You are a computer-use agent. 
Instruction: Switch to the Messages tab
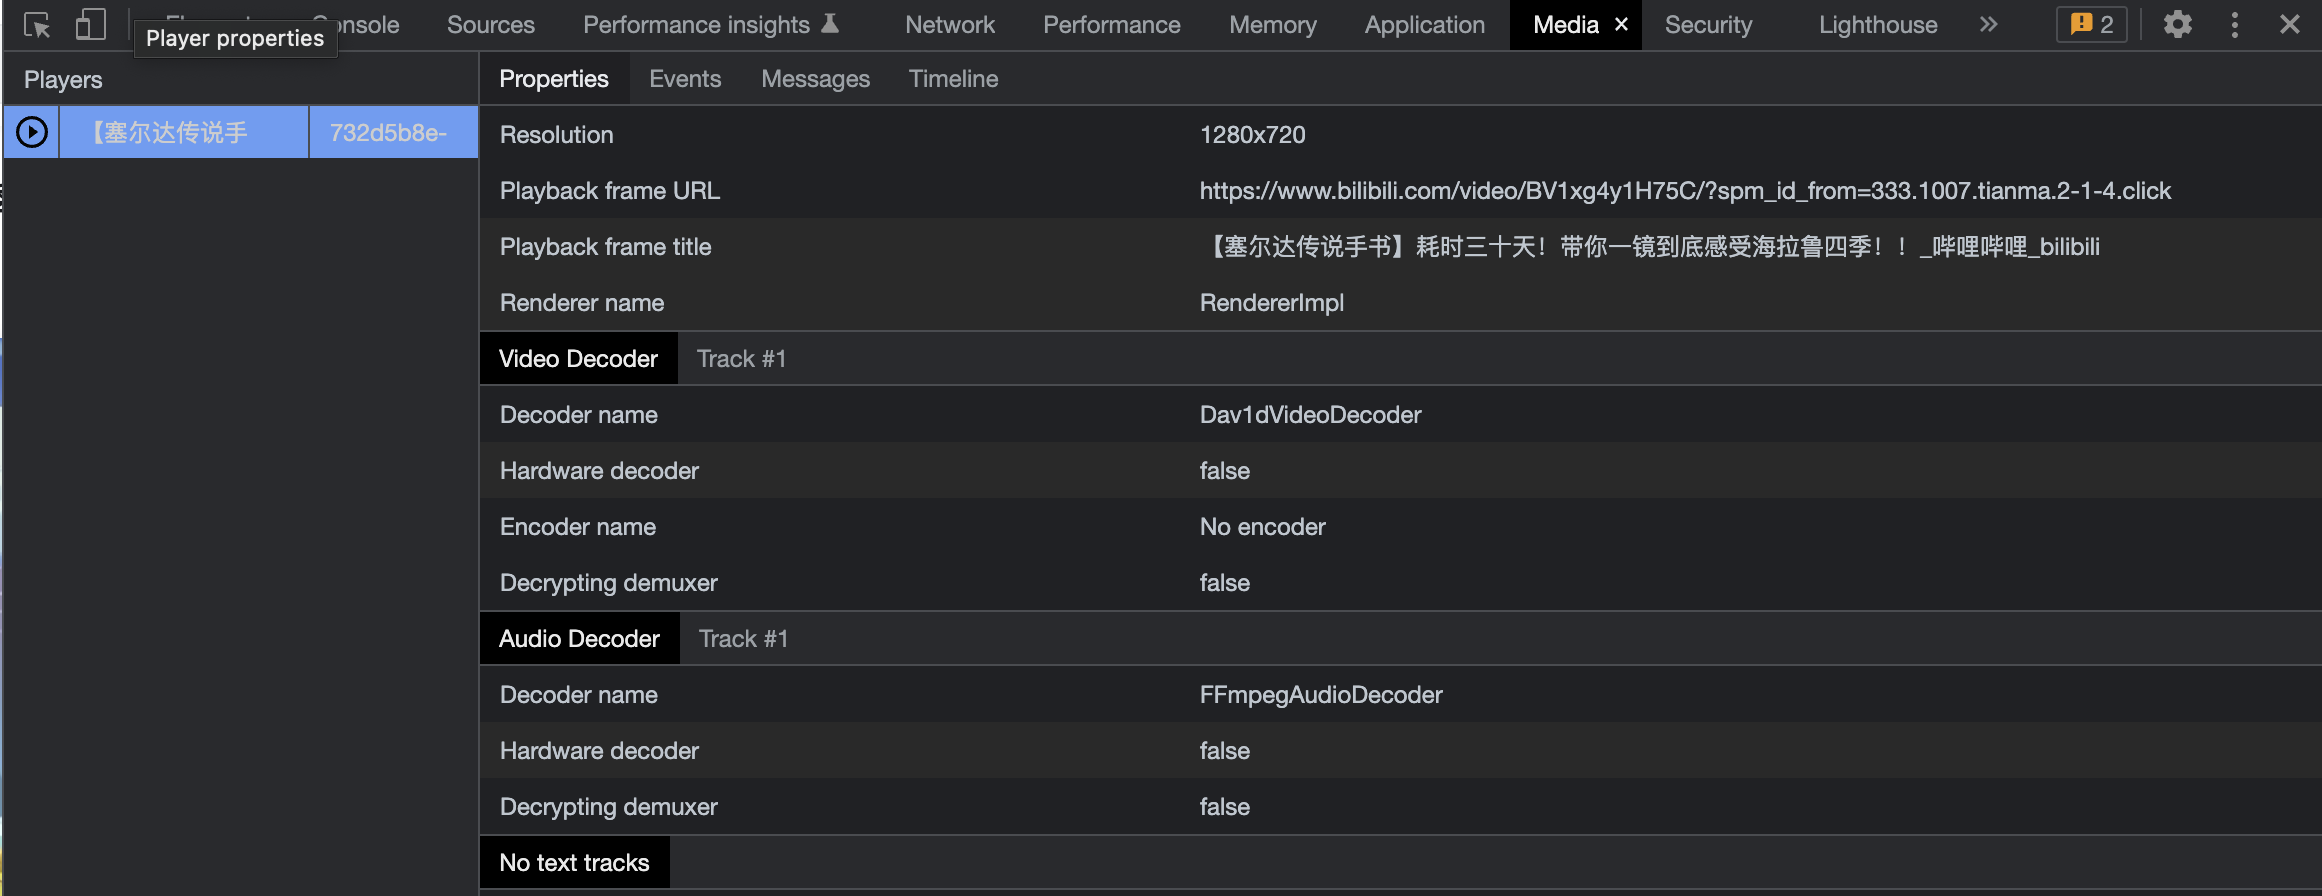[x=815, y=79]
